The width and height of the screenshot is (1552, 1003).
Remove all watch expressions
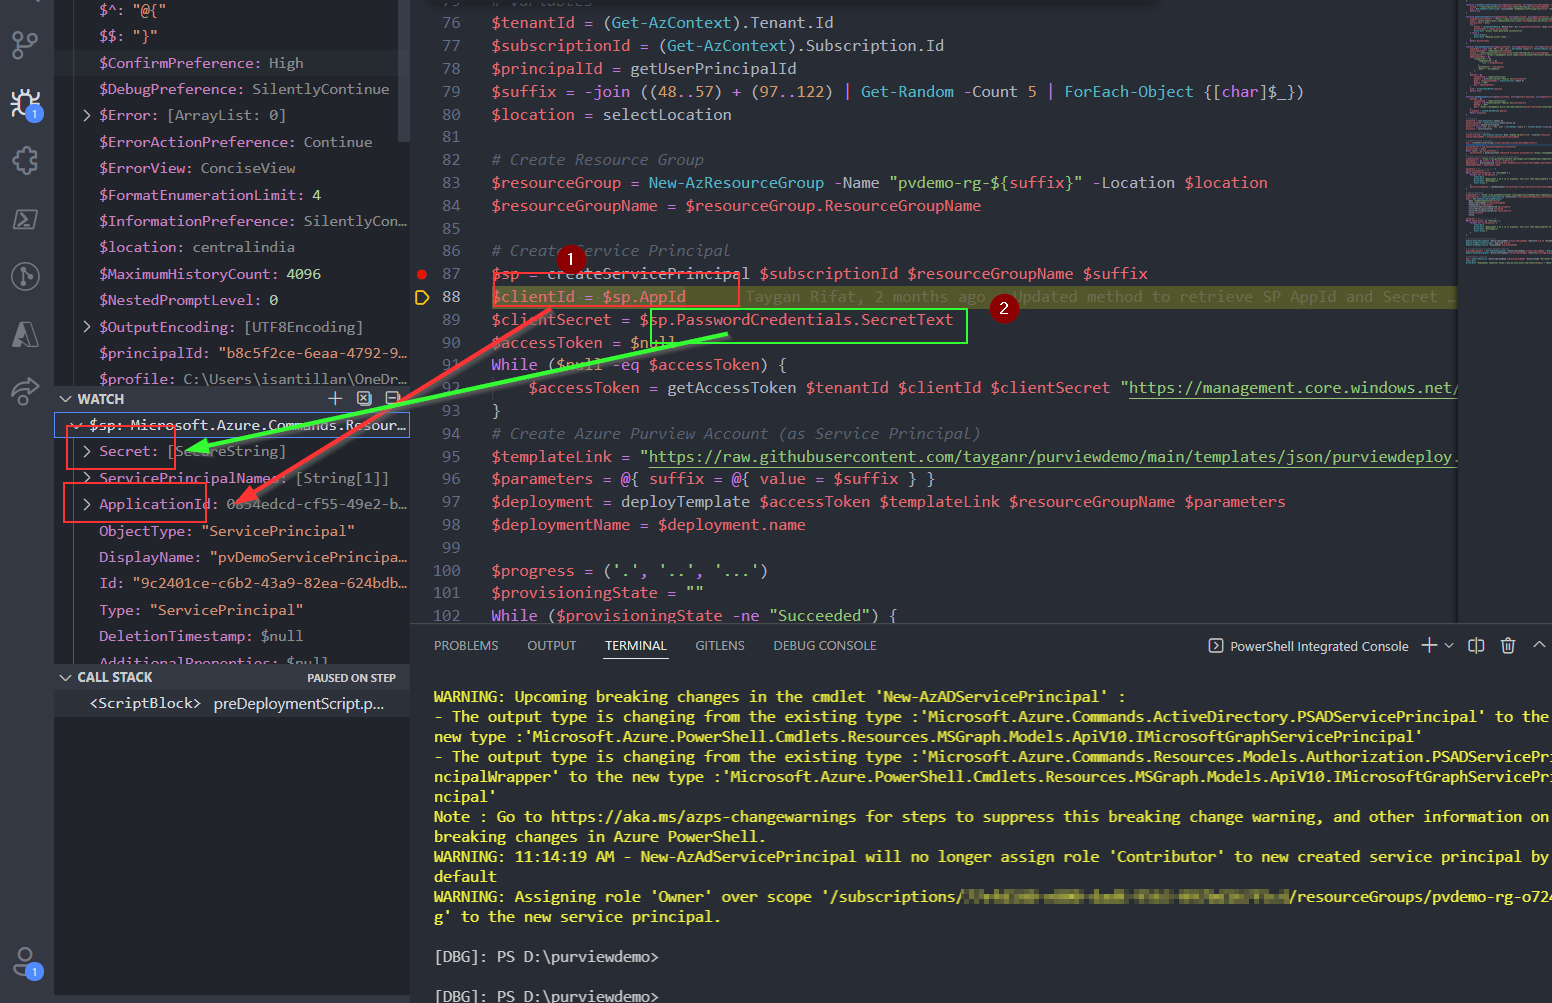pos(364,398)
